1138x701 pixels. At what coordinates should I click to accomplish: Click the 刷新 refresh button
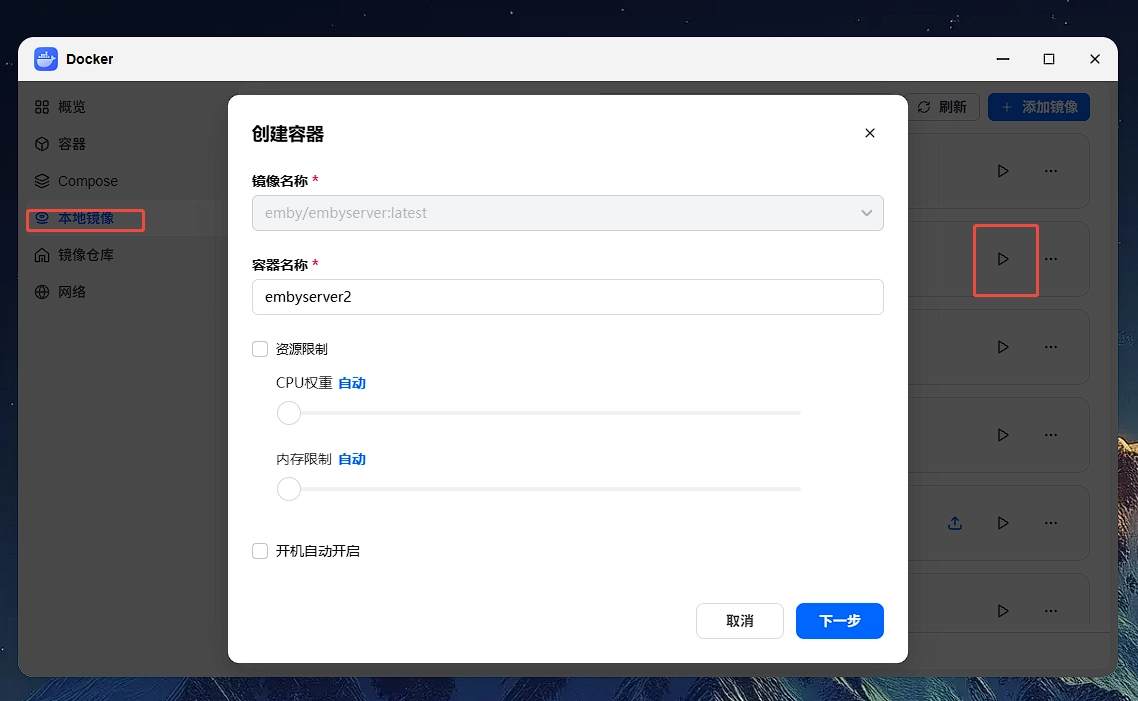coord(943,107)
